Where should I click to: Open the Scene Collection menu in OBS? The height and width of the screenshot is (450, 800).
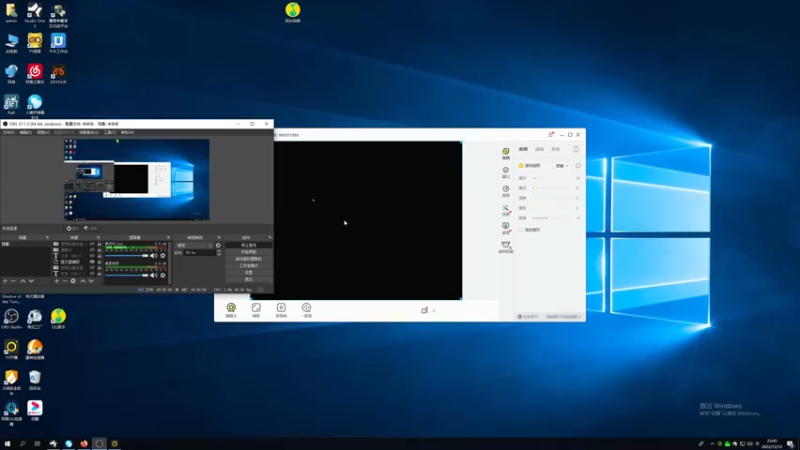pyautogui.click(x=89, y=132)
